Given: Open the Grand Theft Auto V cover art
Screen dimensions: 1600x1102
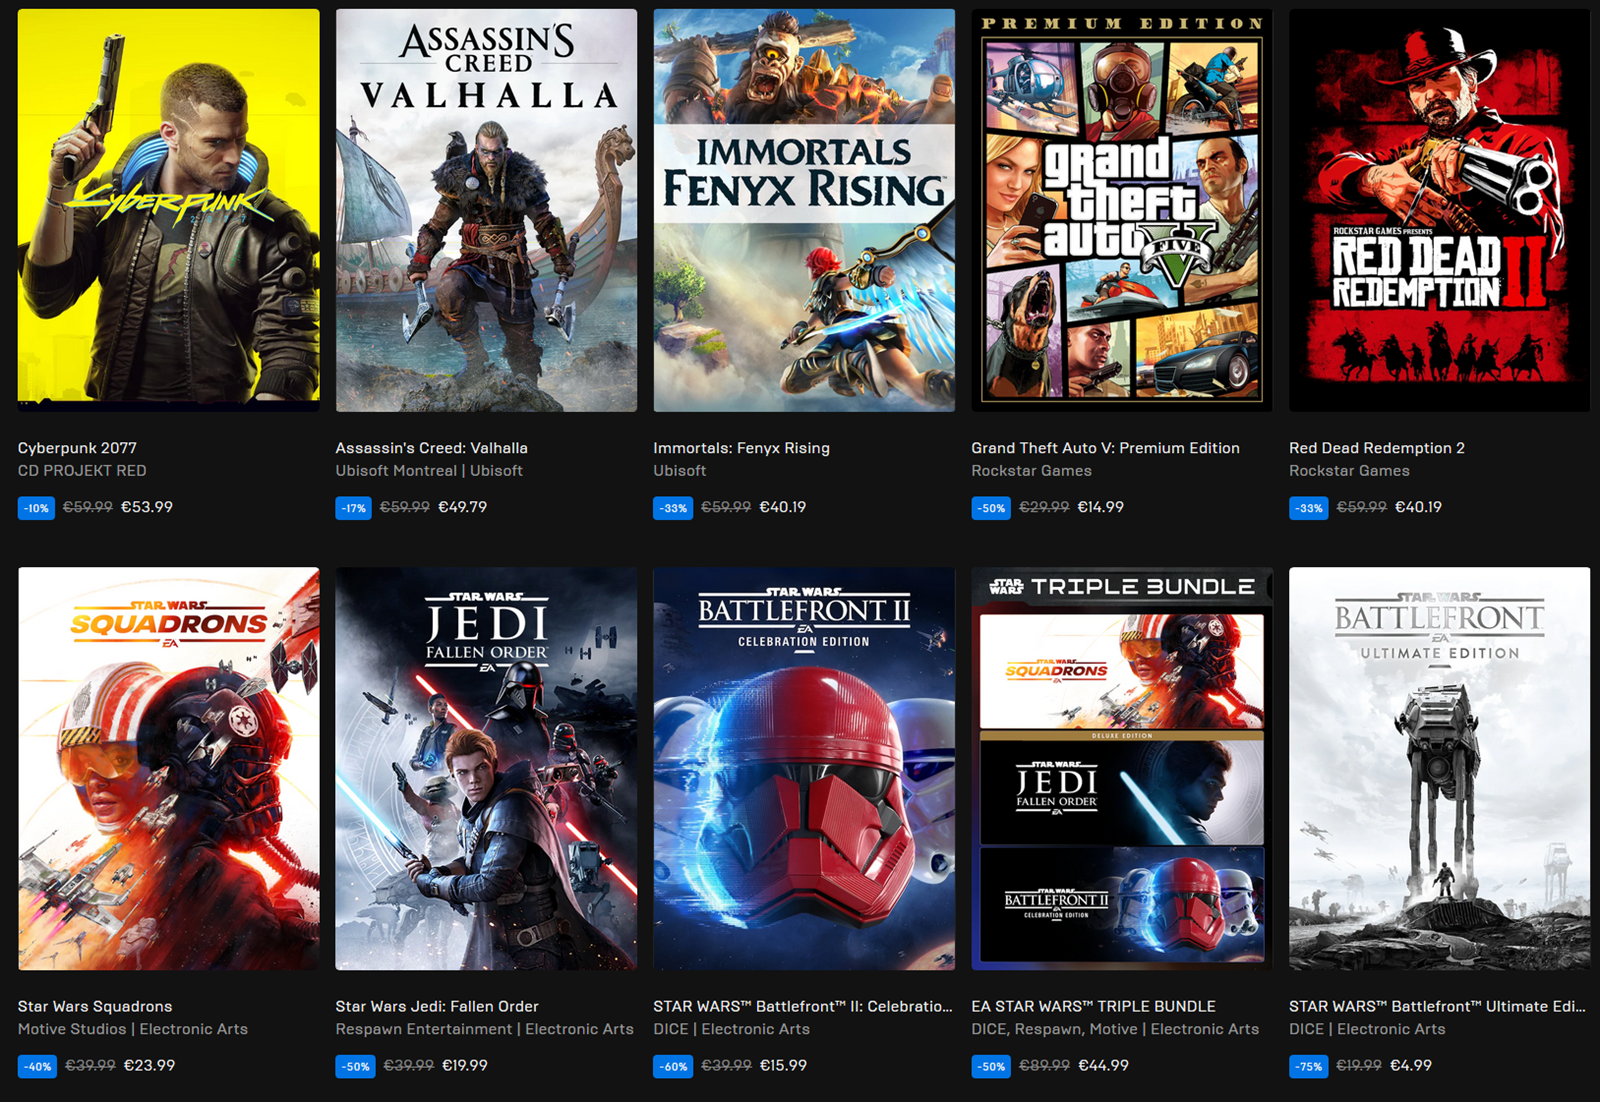Looking at the screenshot, I should pyautogui.click(x=1122, y=210).
